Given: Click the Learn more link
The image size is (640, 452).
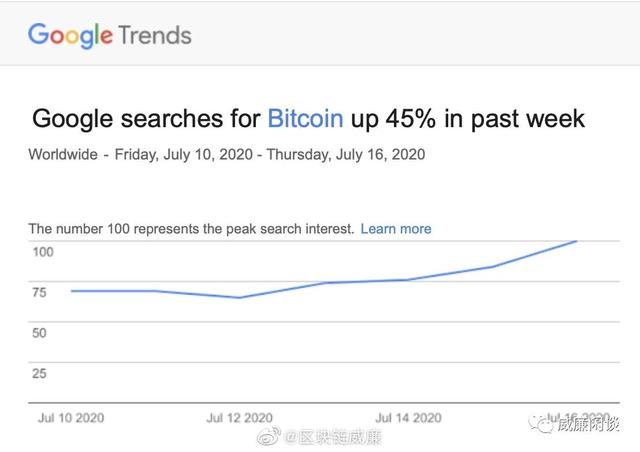Looking at the screenshot, I should point(397,229).
